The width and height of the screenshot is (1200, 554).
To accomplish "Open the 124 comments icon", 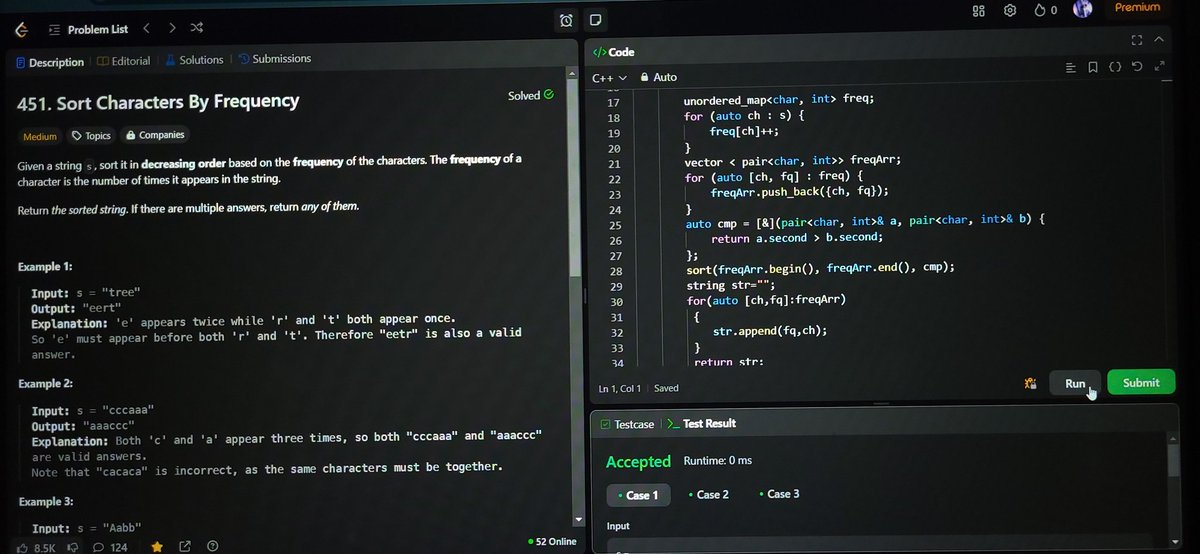I will 110,547.
